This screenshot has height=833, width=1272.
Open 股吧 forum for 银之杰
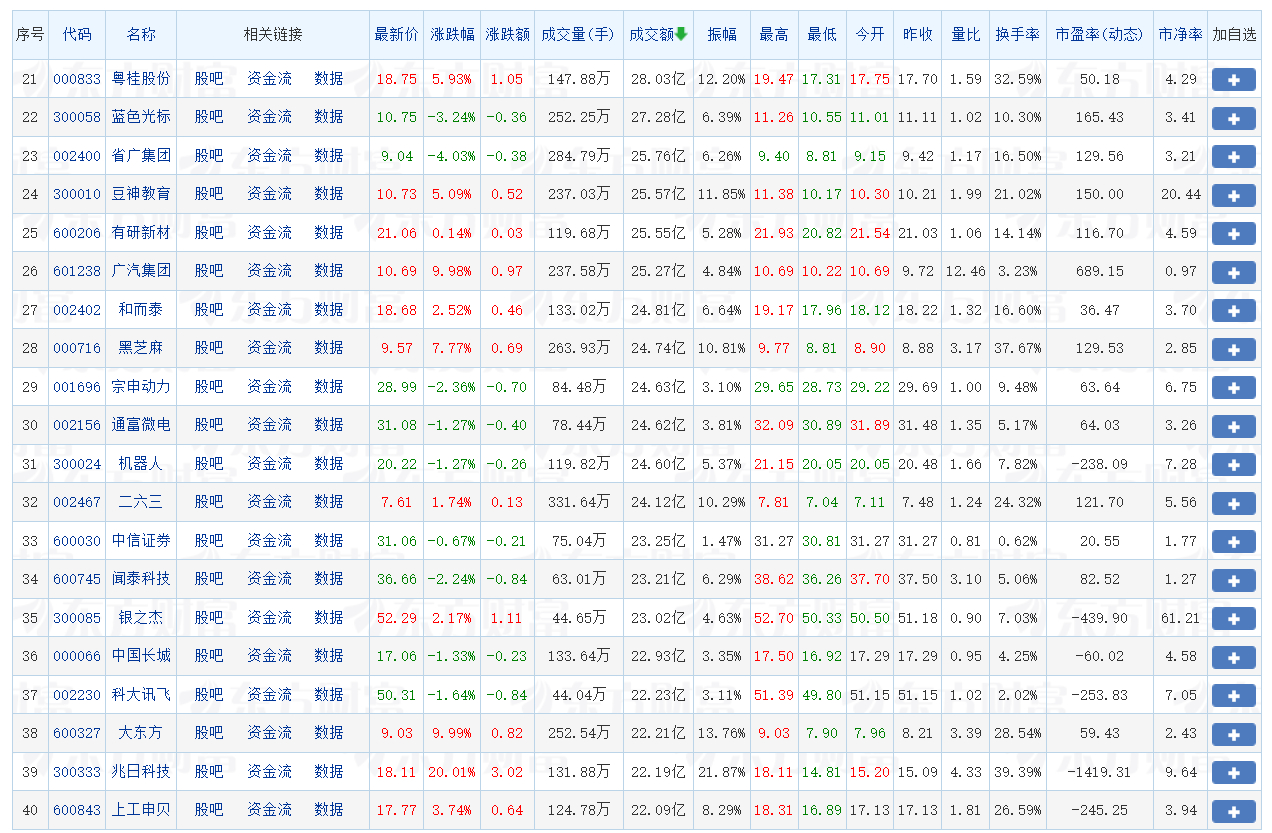pyautogui.click(x=209, y=618)
